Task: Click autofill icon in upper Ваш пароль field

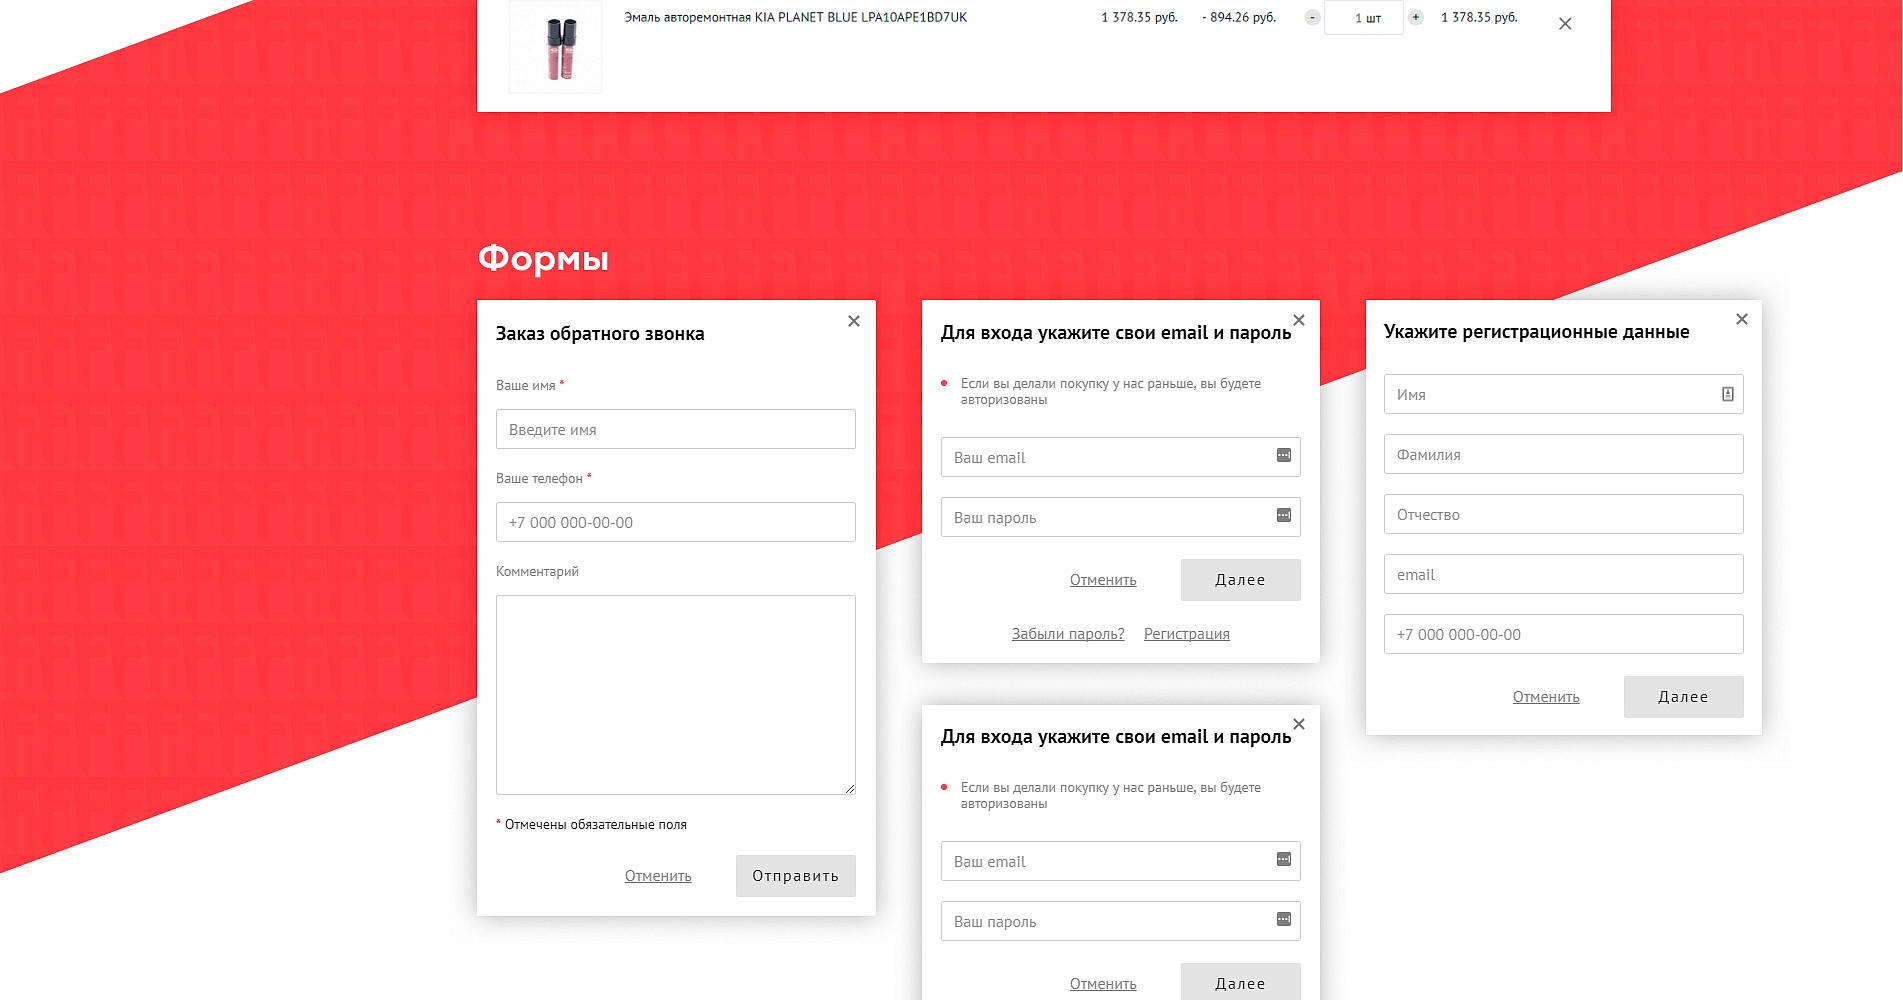Action: coord(1284,516)
